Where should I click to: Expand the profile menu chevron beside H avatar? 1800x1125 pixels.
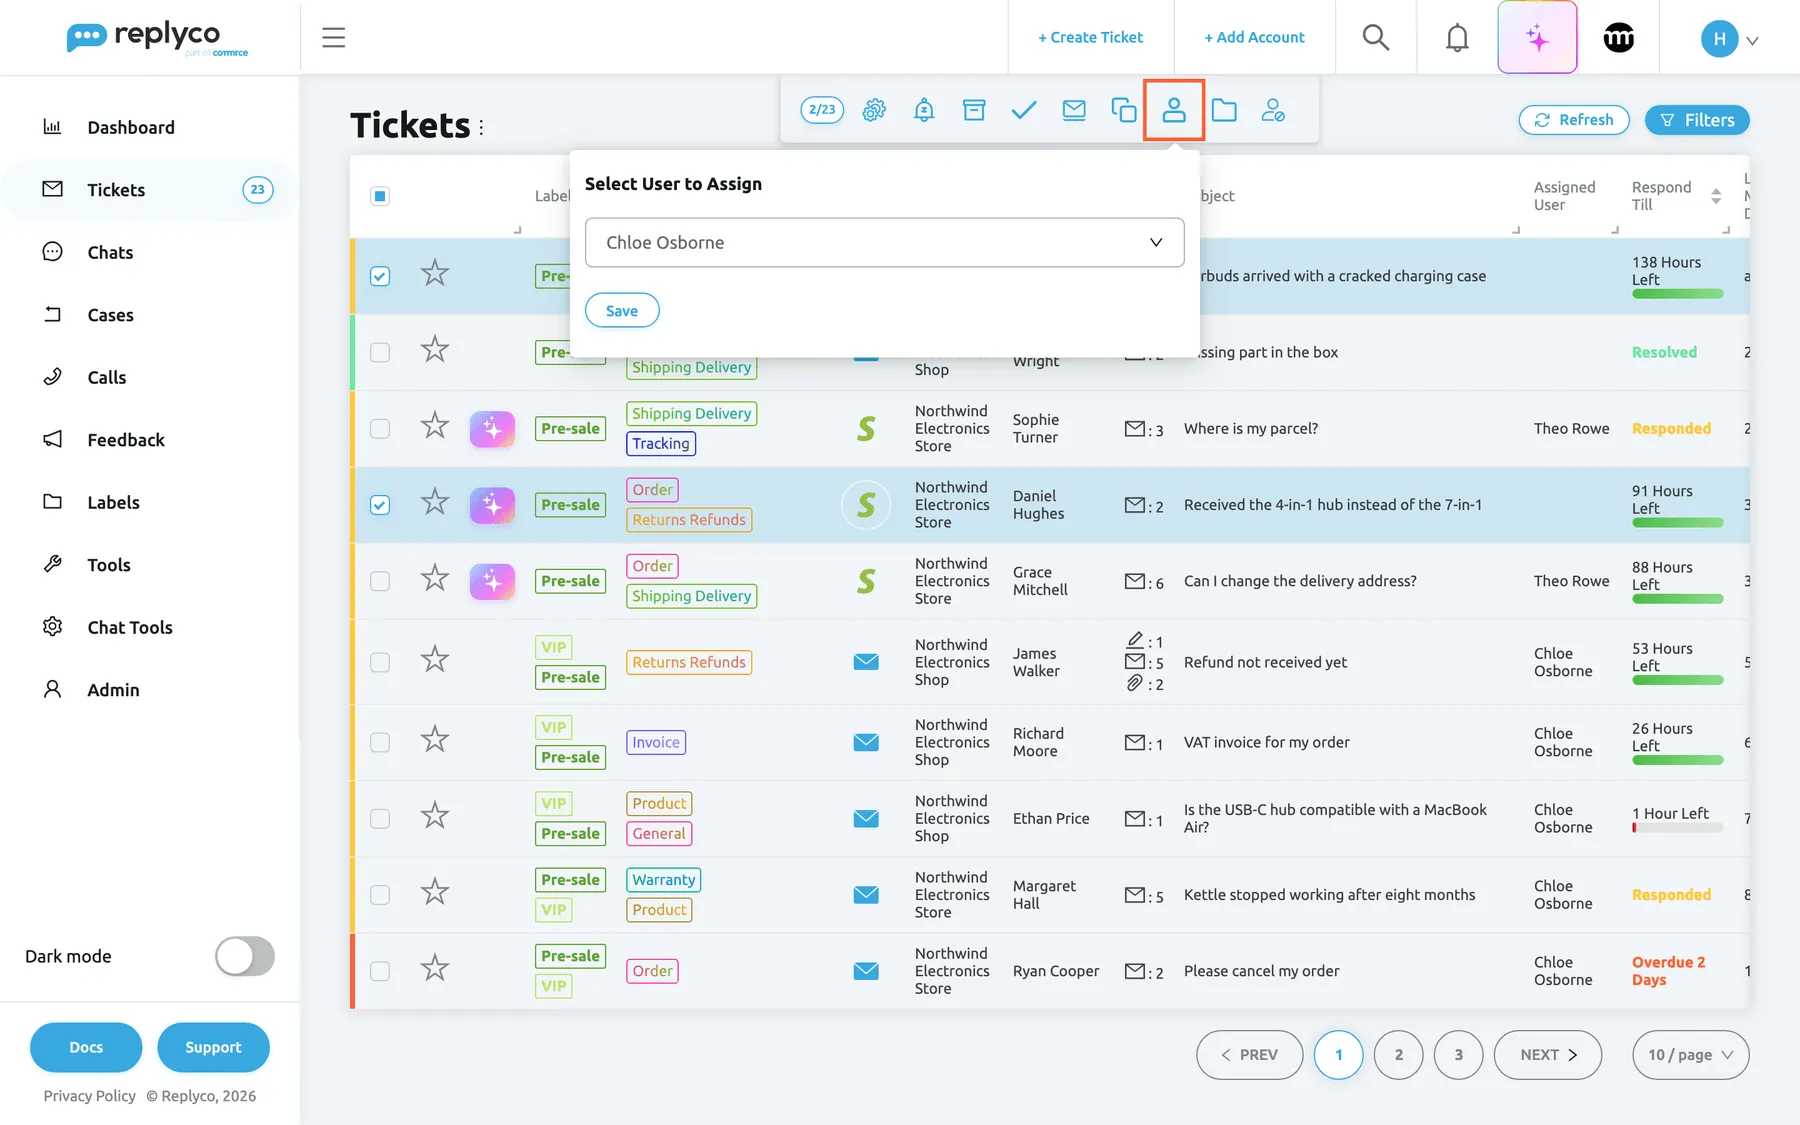click(x=1752, y=41)
